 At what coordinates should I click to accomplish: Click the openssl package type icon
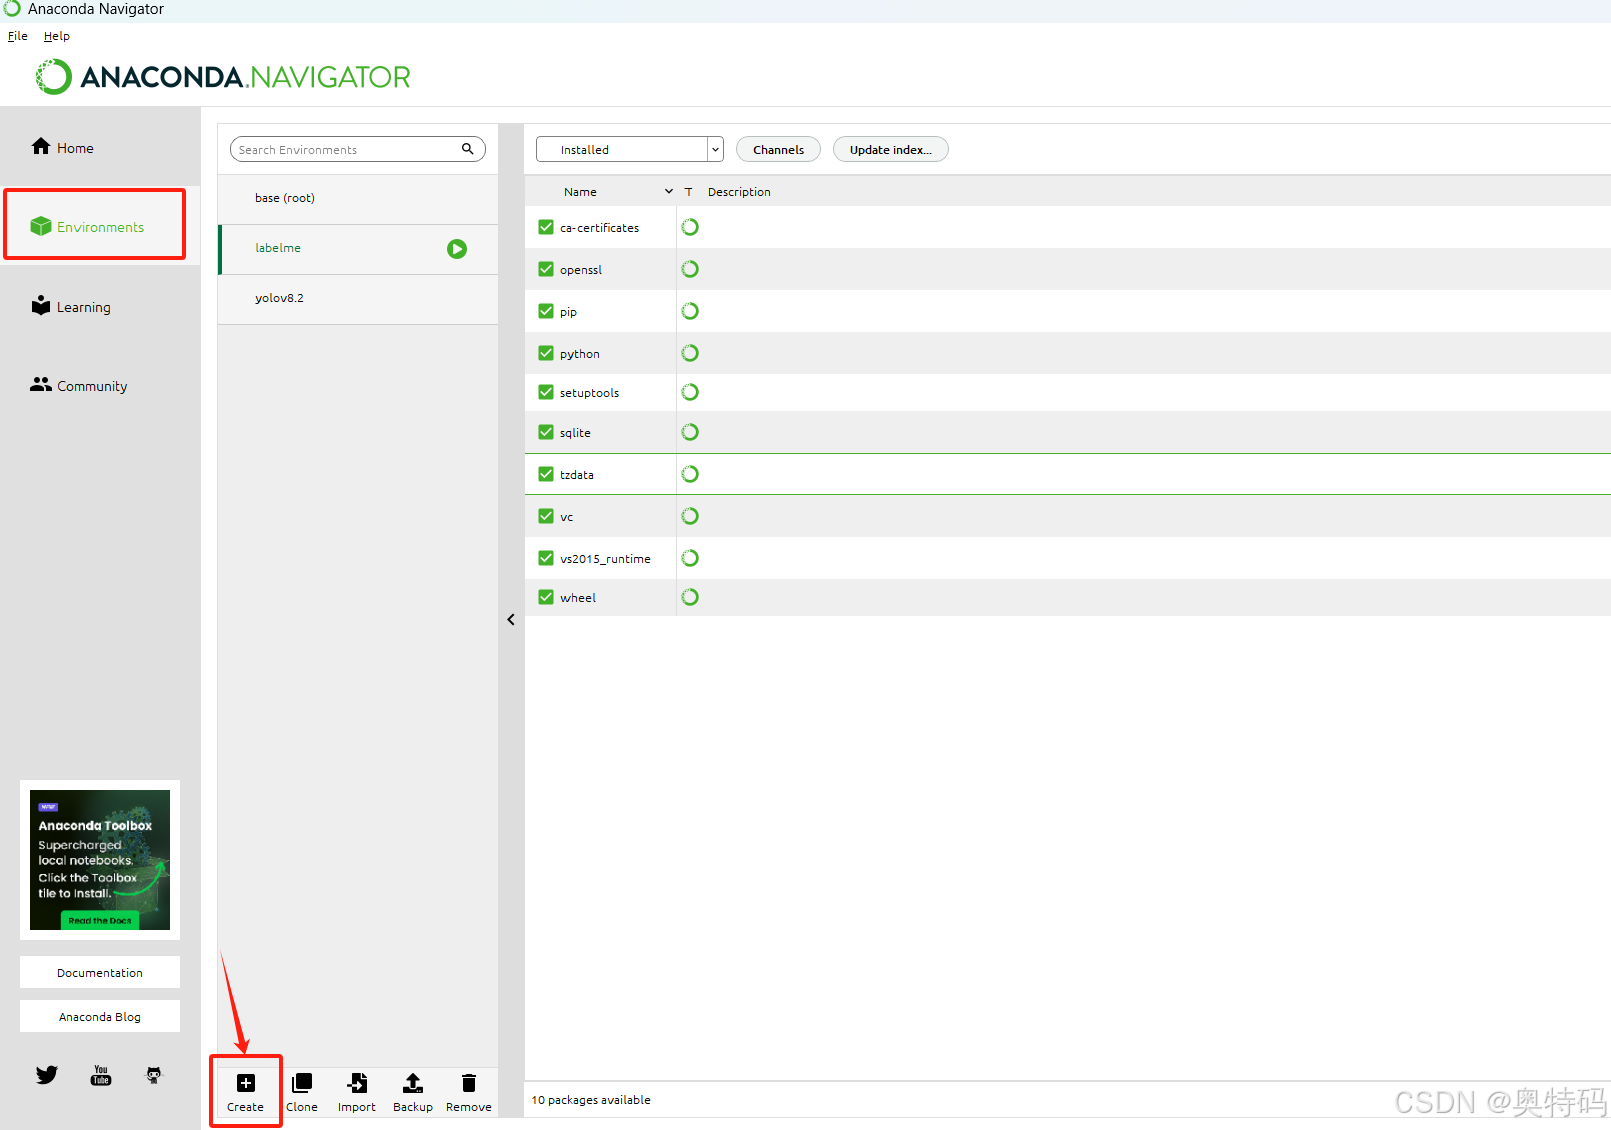pos(690,269)
